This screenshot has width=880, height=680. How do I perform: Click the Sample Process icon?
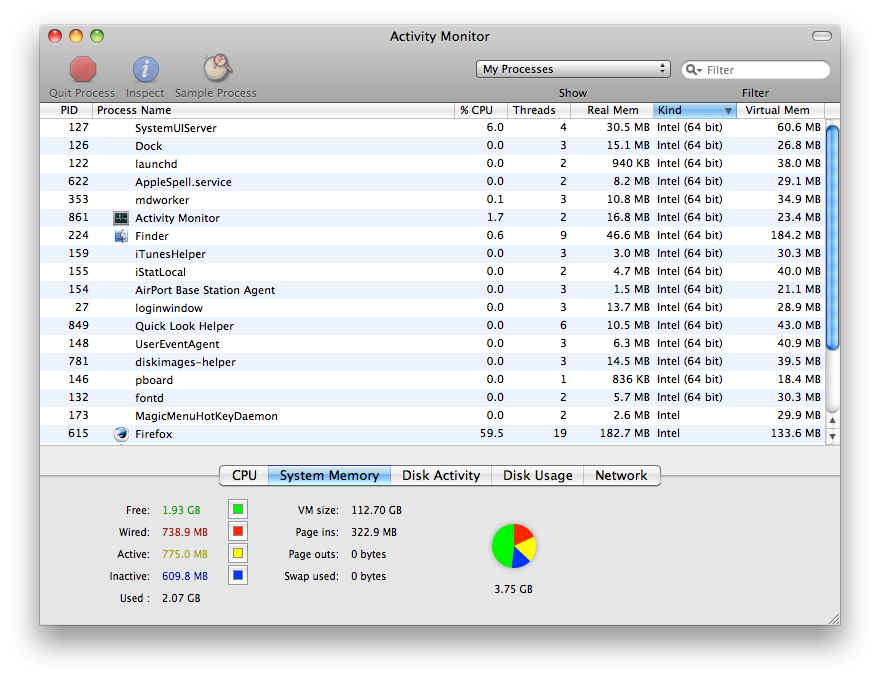(217, 68)
